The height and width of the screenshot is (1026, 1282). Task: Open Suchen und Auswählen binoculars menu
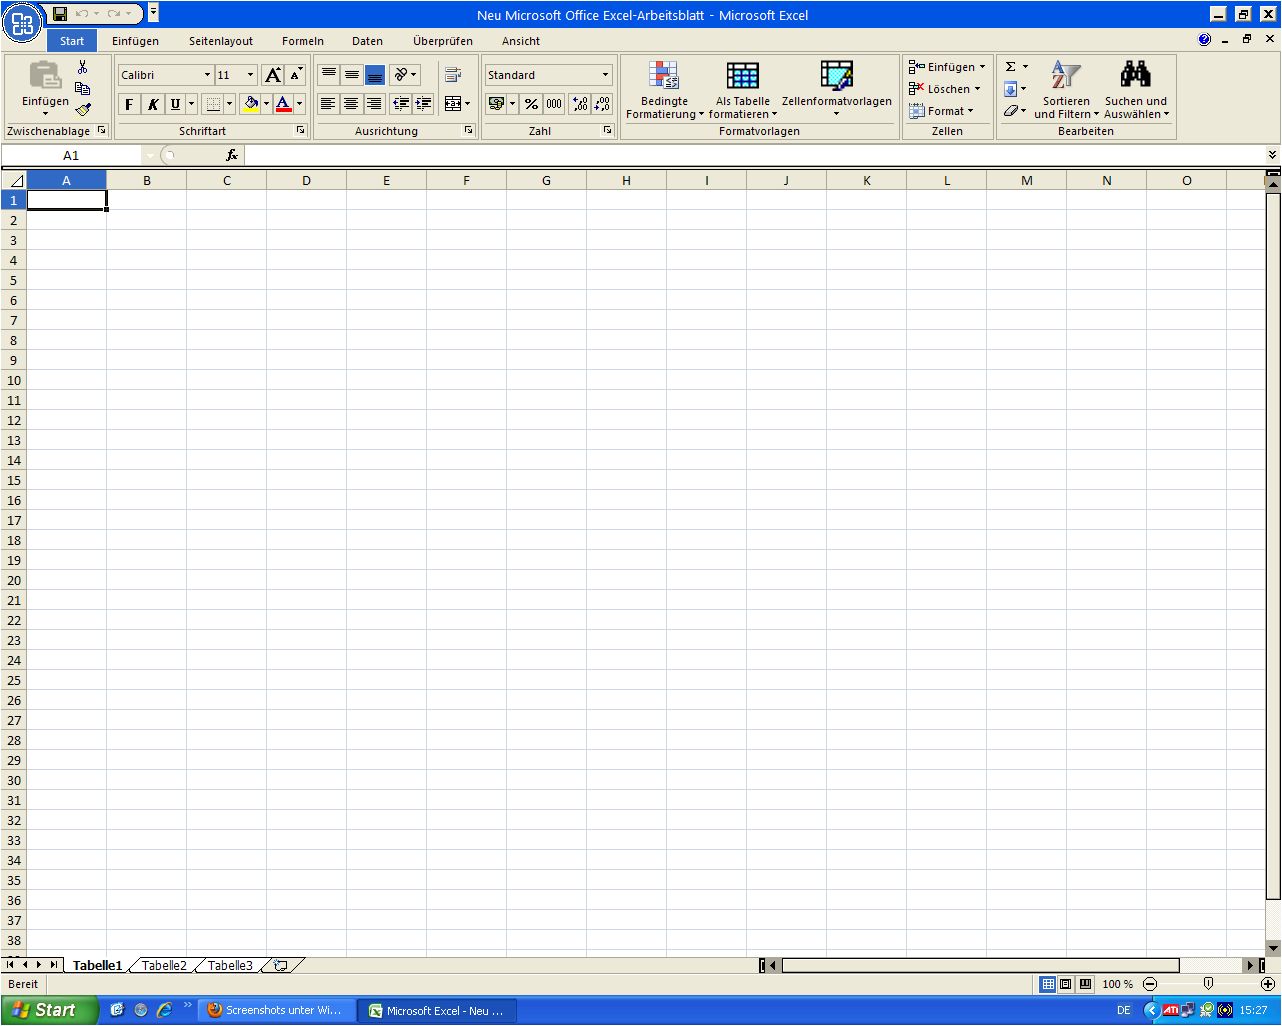(x=1136, y=89)
